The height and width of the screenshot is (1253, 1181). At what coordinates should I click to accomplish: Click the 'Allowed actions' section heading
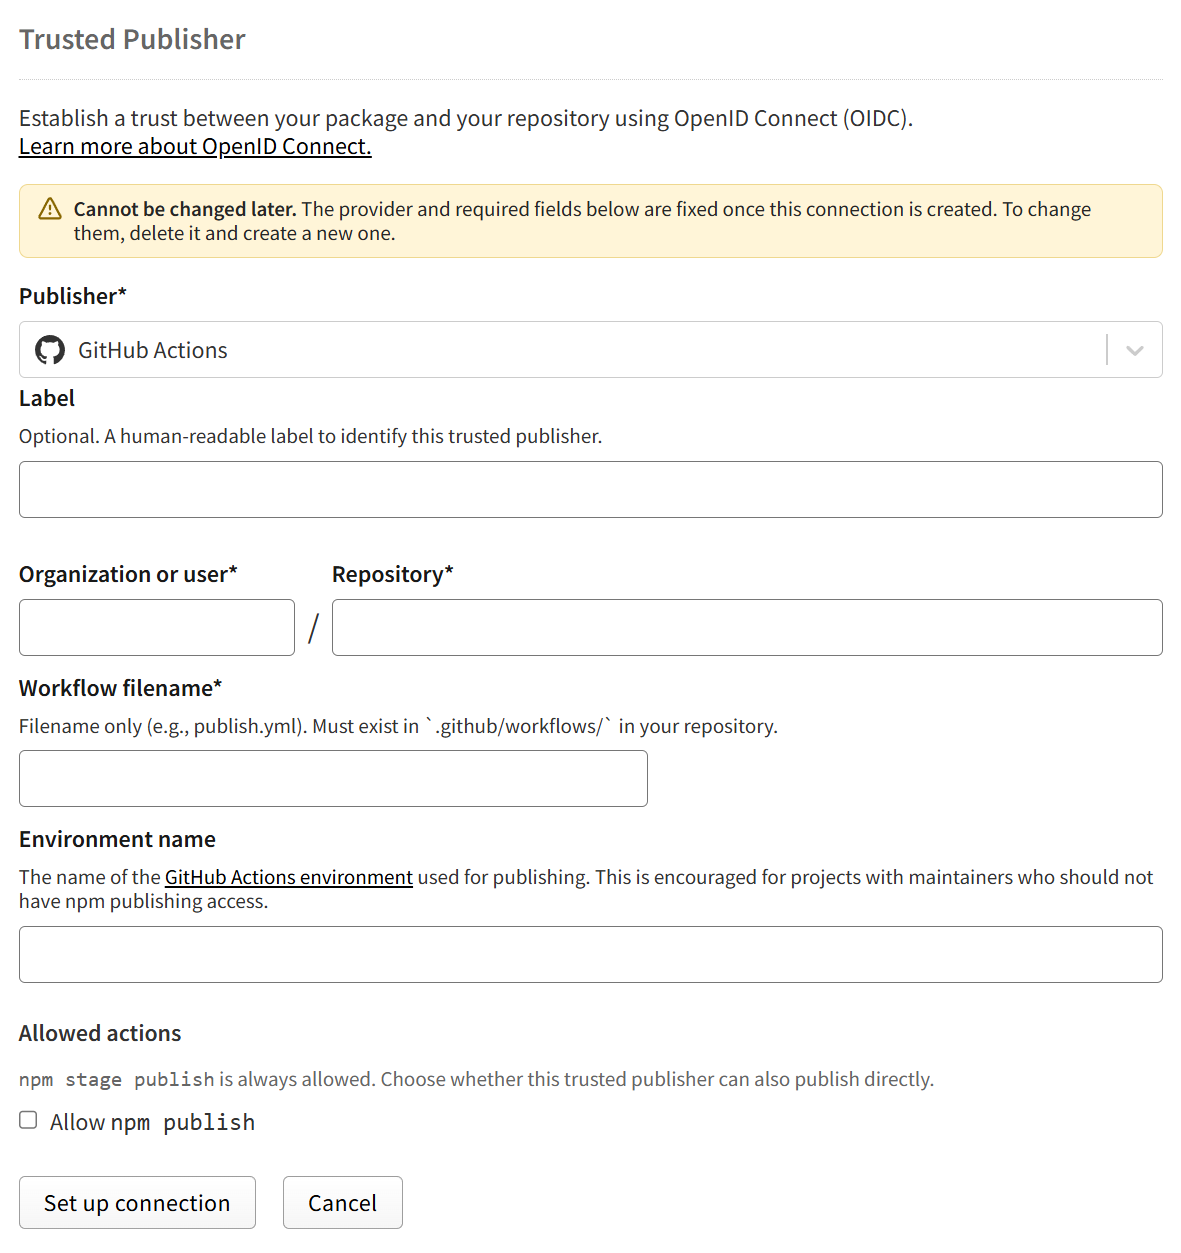100,1033
